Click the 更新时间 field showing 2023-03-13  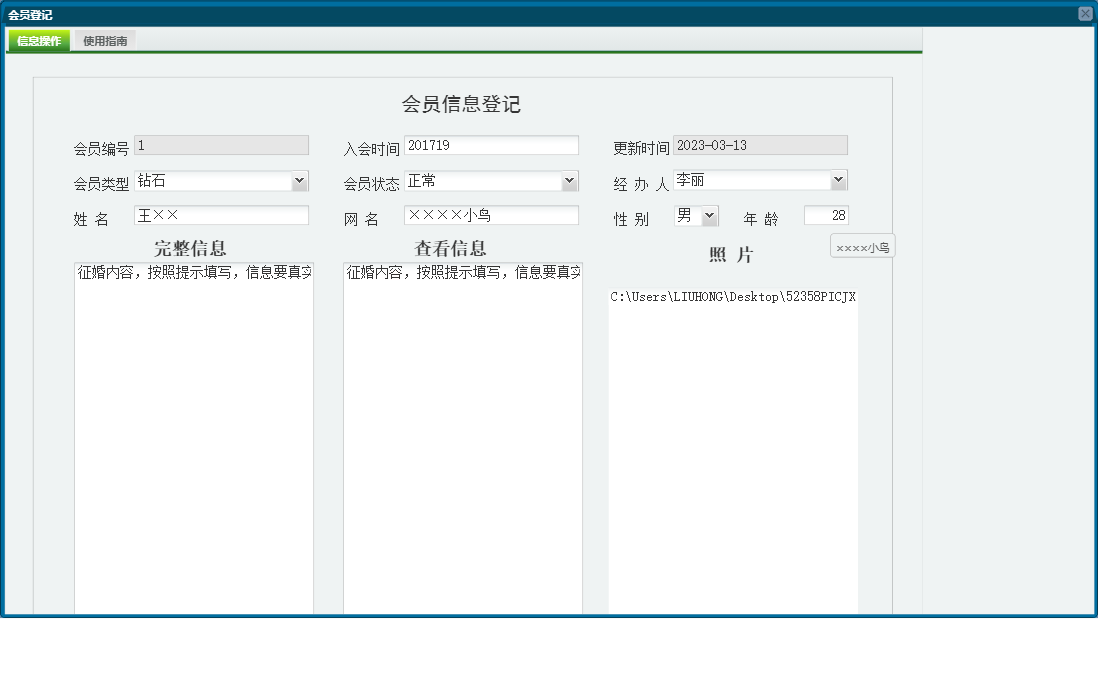pyautogui.click(x=760, y=144)
